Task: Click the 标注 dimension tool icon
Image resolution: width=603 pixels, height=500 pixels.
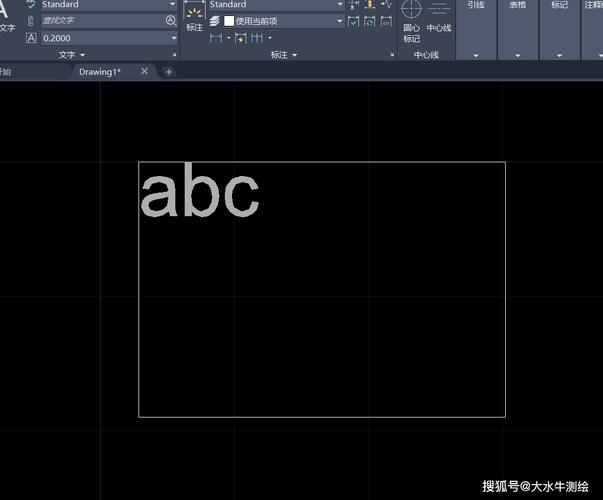Action: [x=194, y=17]
